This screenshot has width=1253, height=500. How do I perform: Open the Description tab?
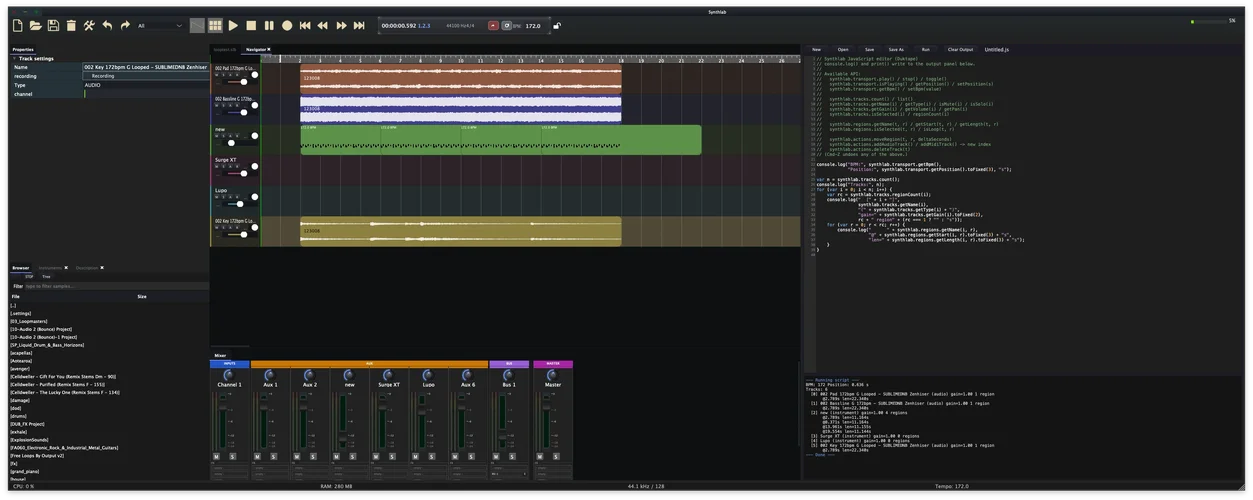tap(87, 268)
